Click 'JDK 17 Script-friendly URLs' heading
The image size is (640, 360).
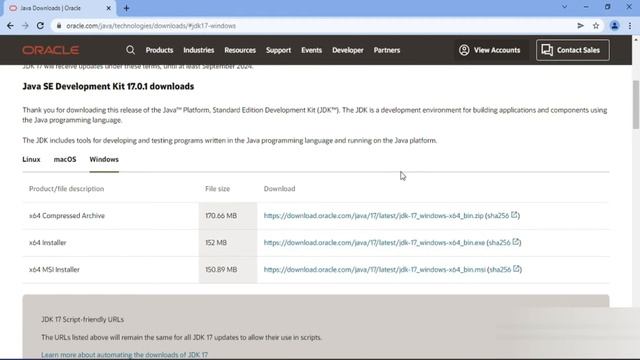[82, 320]
